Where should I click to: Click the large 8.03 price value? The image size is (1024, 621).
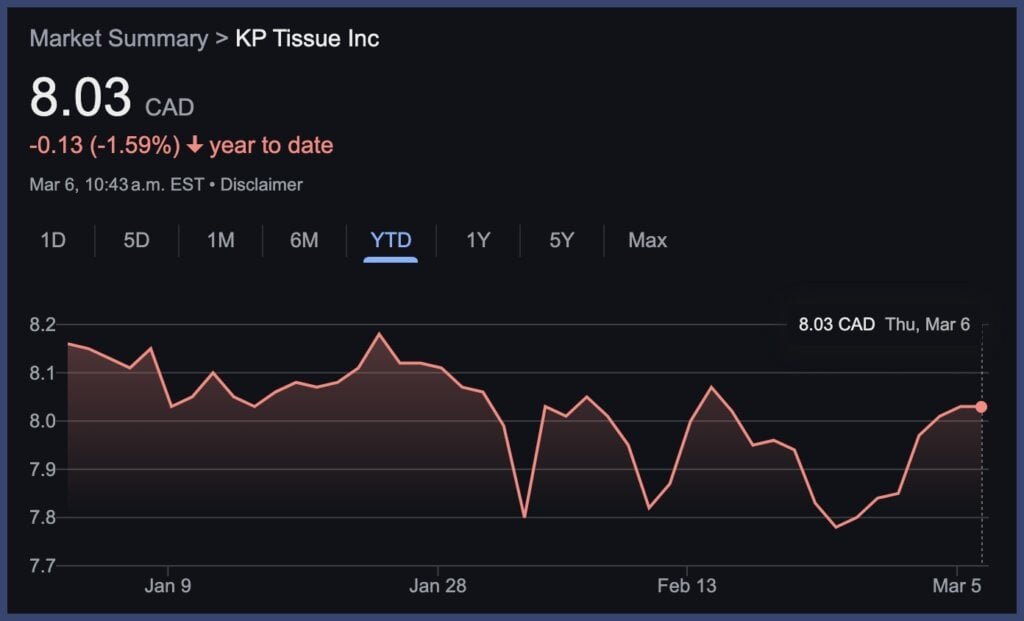81,98
